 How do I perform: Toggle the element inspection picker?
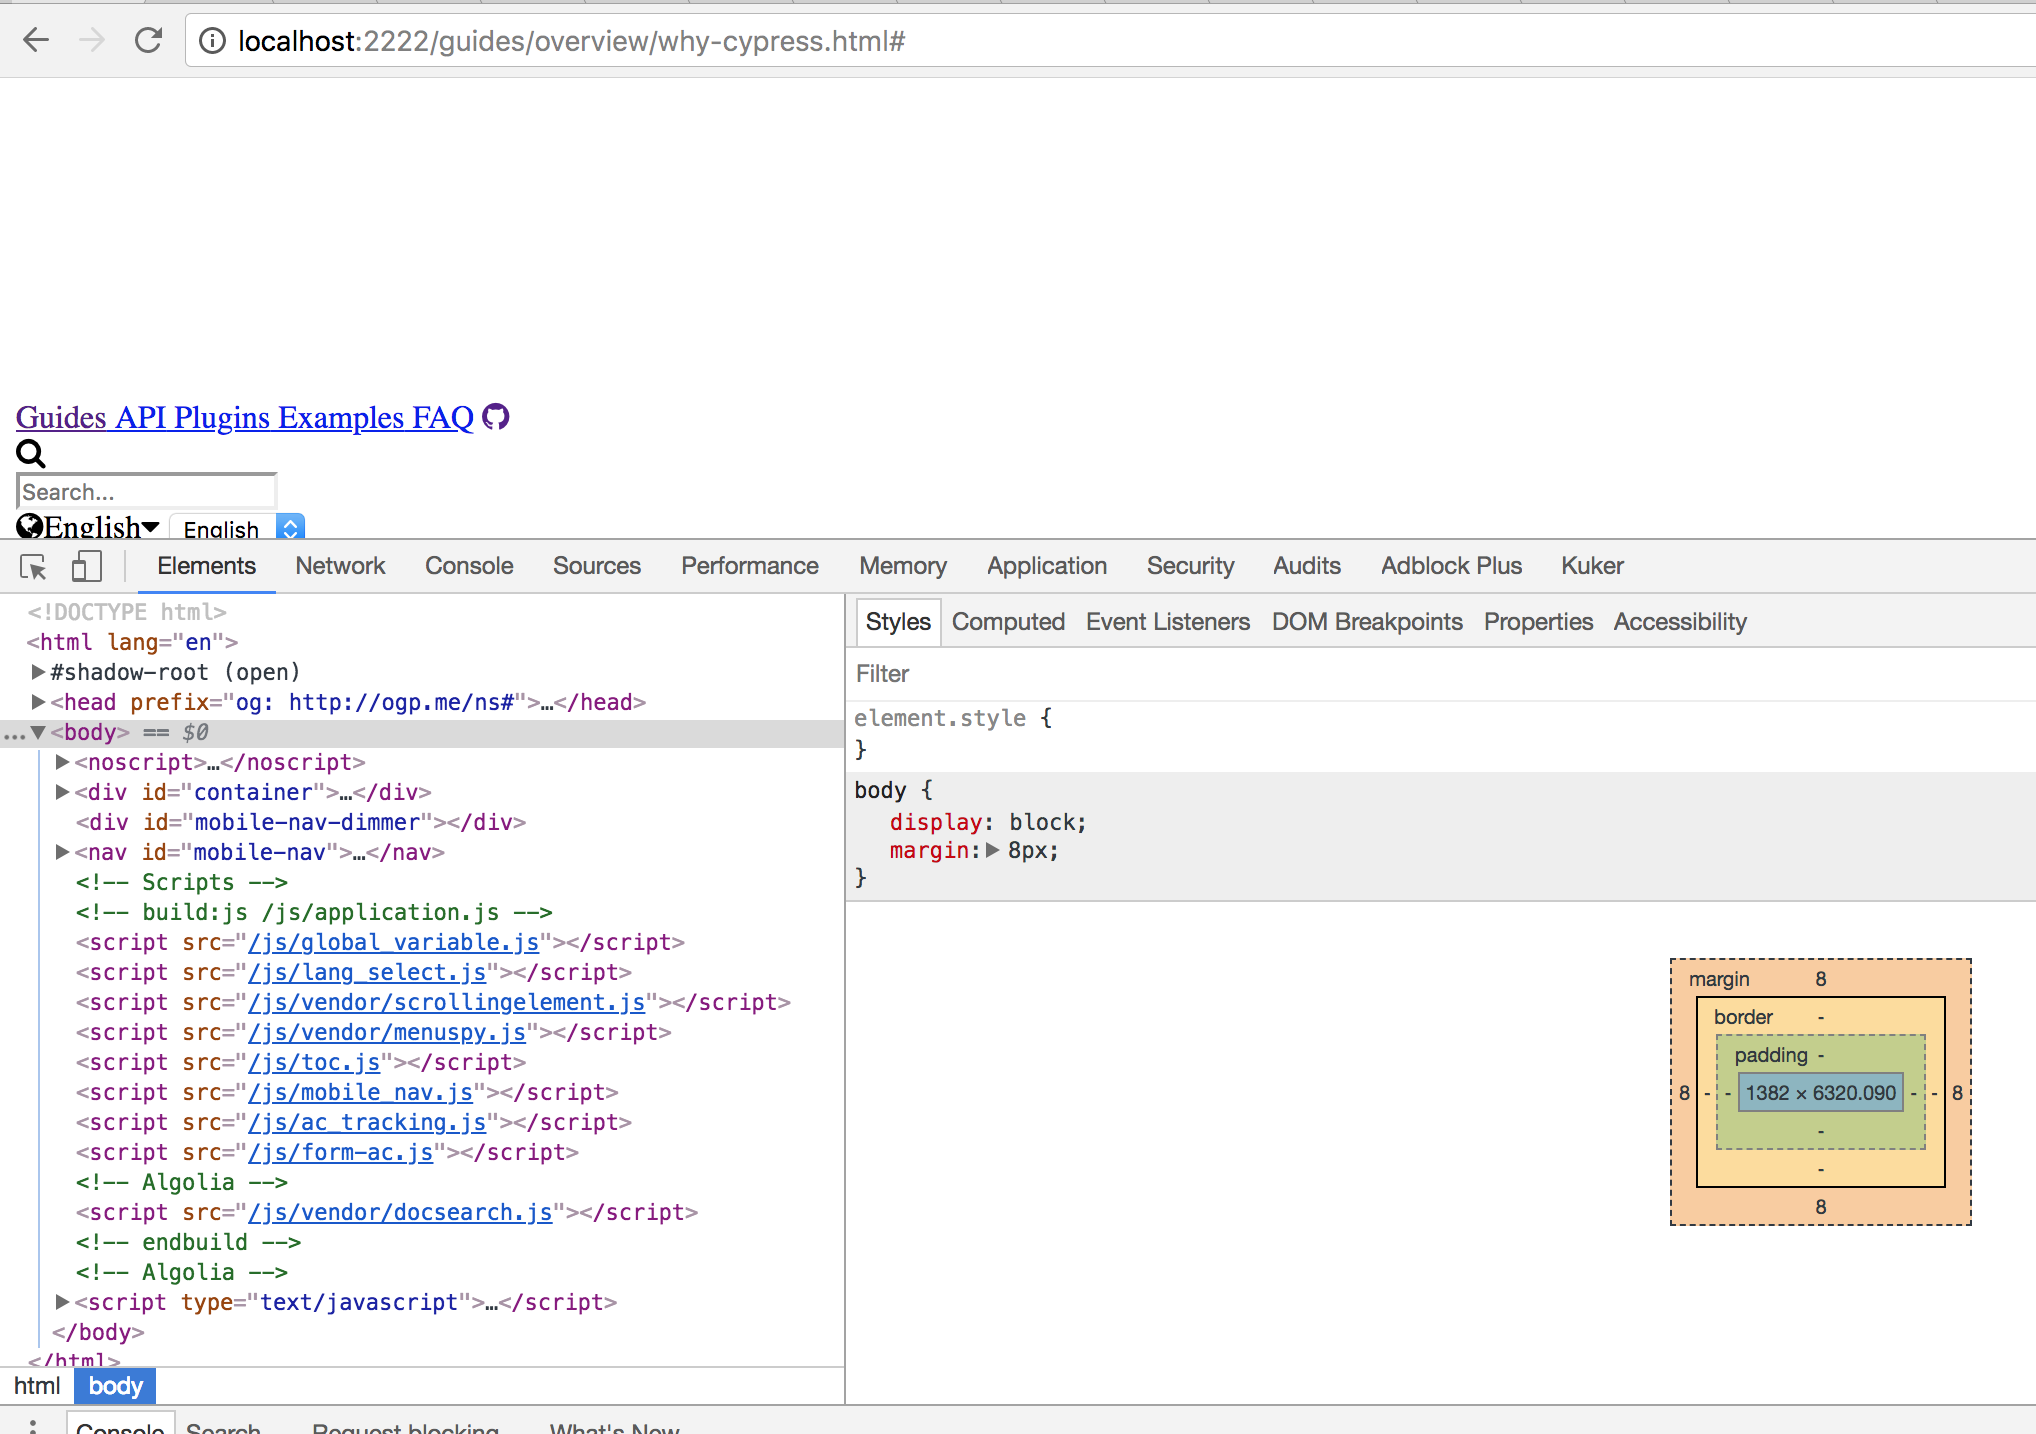33,565
